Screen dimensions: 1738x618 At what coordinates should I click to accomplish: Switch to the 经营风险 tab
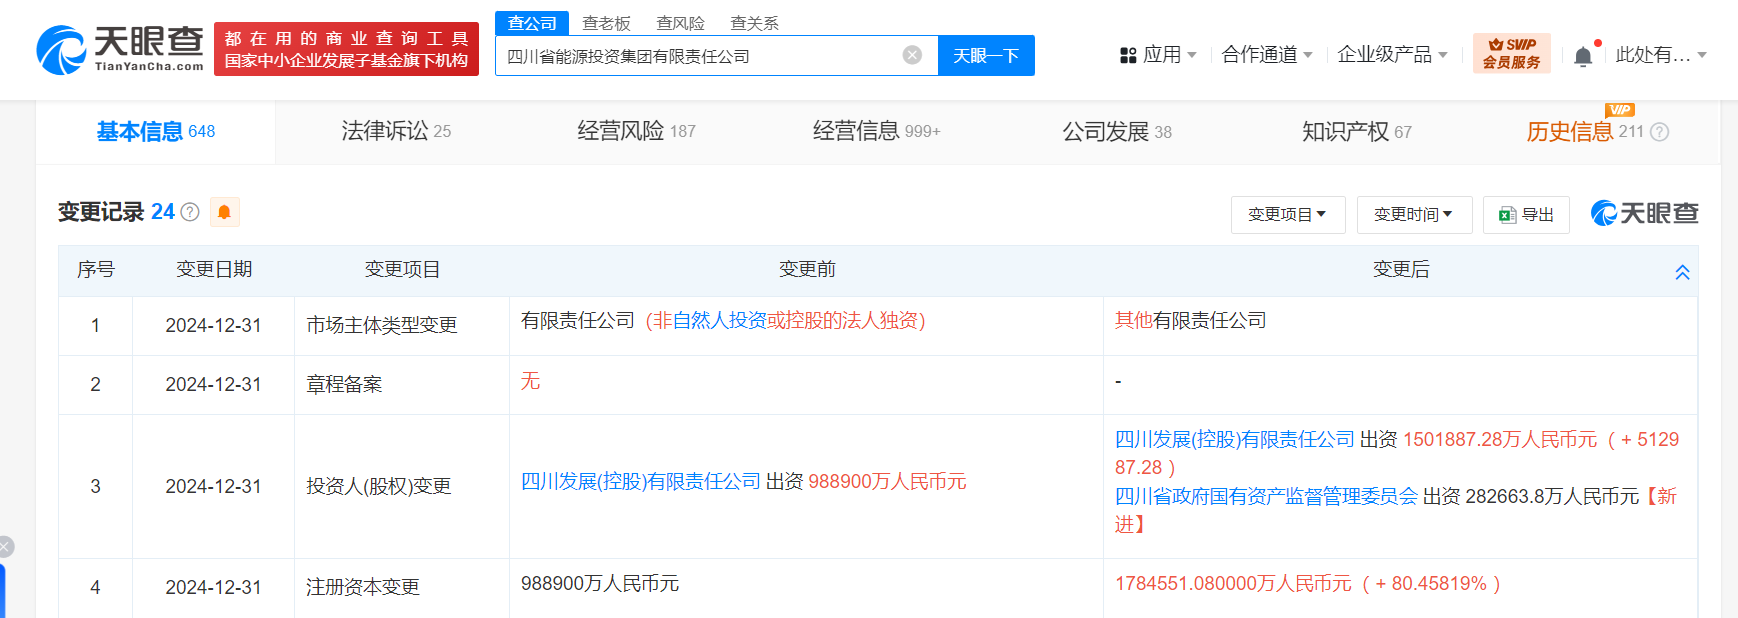(x=636, y=131)
